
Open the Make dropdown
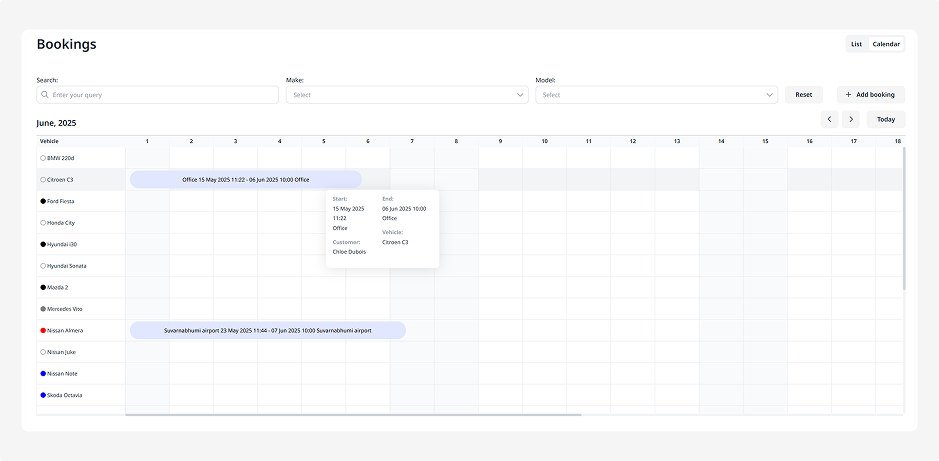(x=406, y=95)
